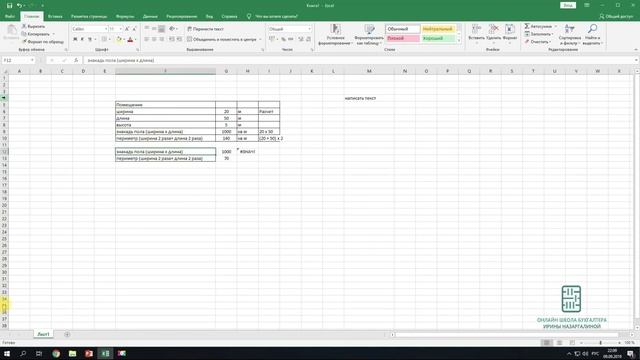This screenshot has height=360, width=640.
Task: Apply cell borders button
Action: (104, 39)
